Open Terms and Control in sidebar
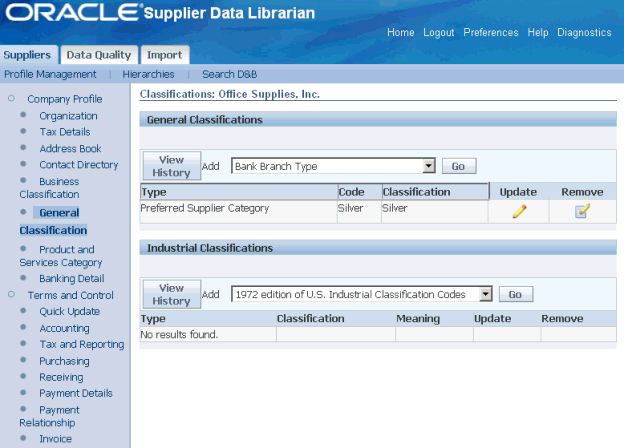 tap(70, 295)
